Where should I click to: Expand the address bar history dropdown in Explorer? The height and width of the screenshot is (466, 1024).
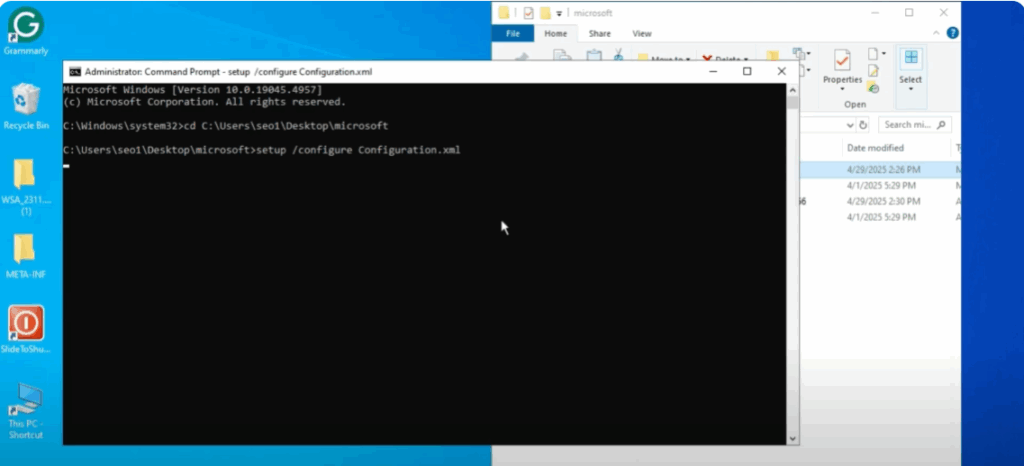coord(850,125)
